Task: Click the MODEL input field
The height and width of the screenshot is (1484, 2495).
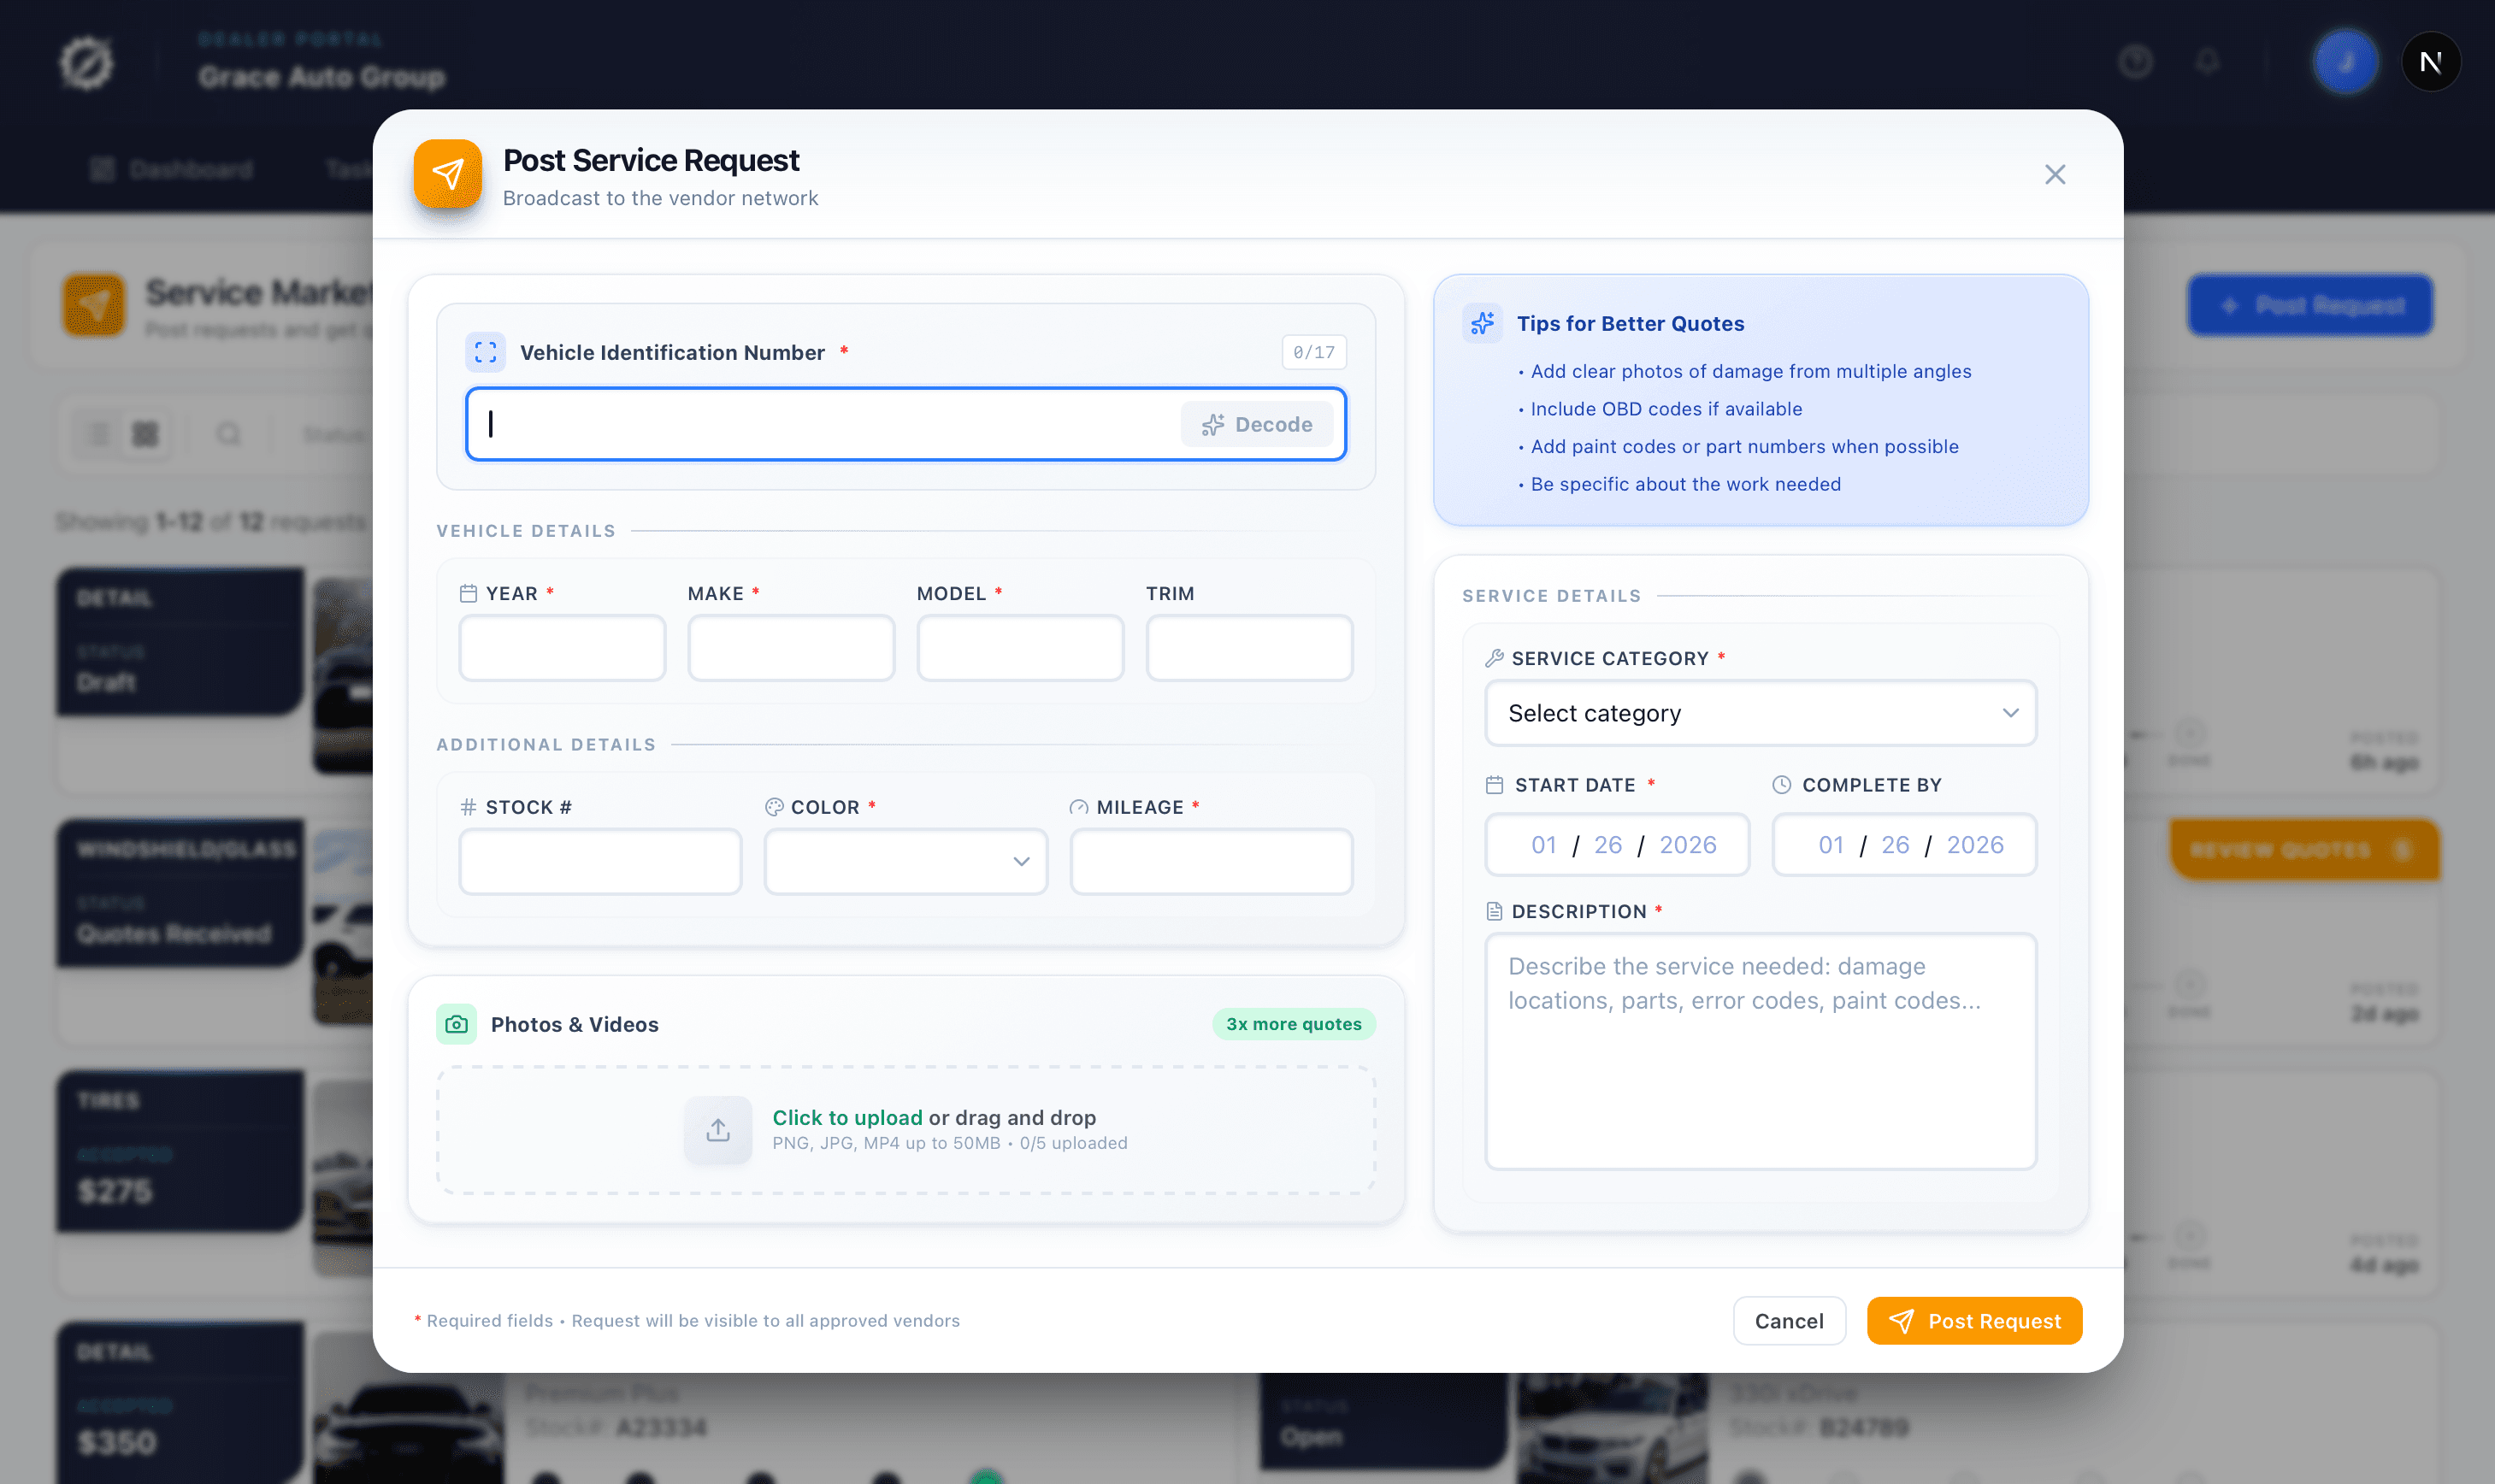Action: pos(1020,648)
